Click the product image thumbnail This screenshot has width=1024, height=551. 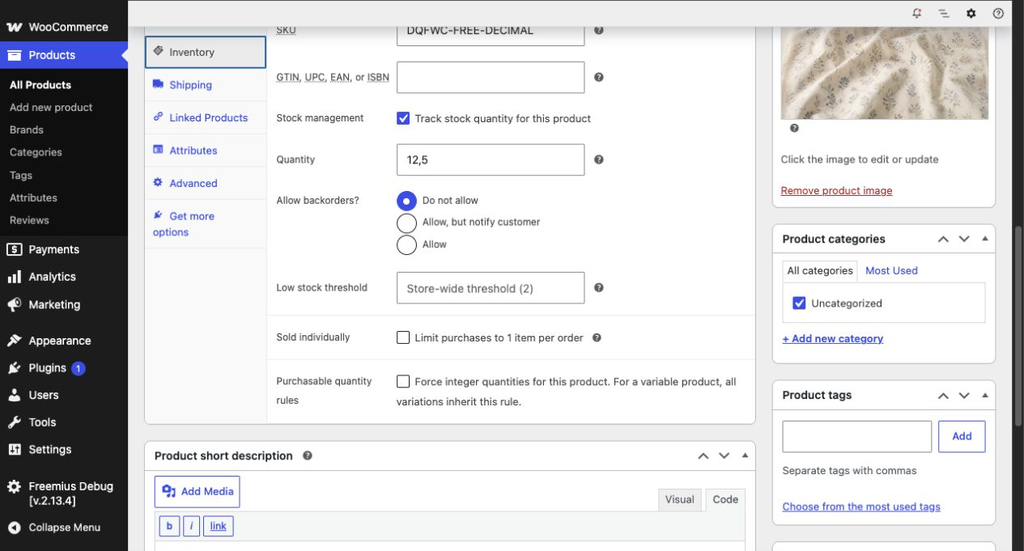pos(884,73)
